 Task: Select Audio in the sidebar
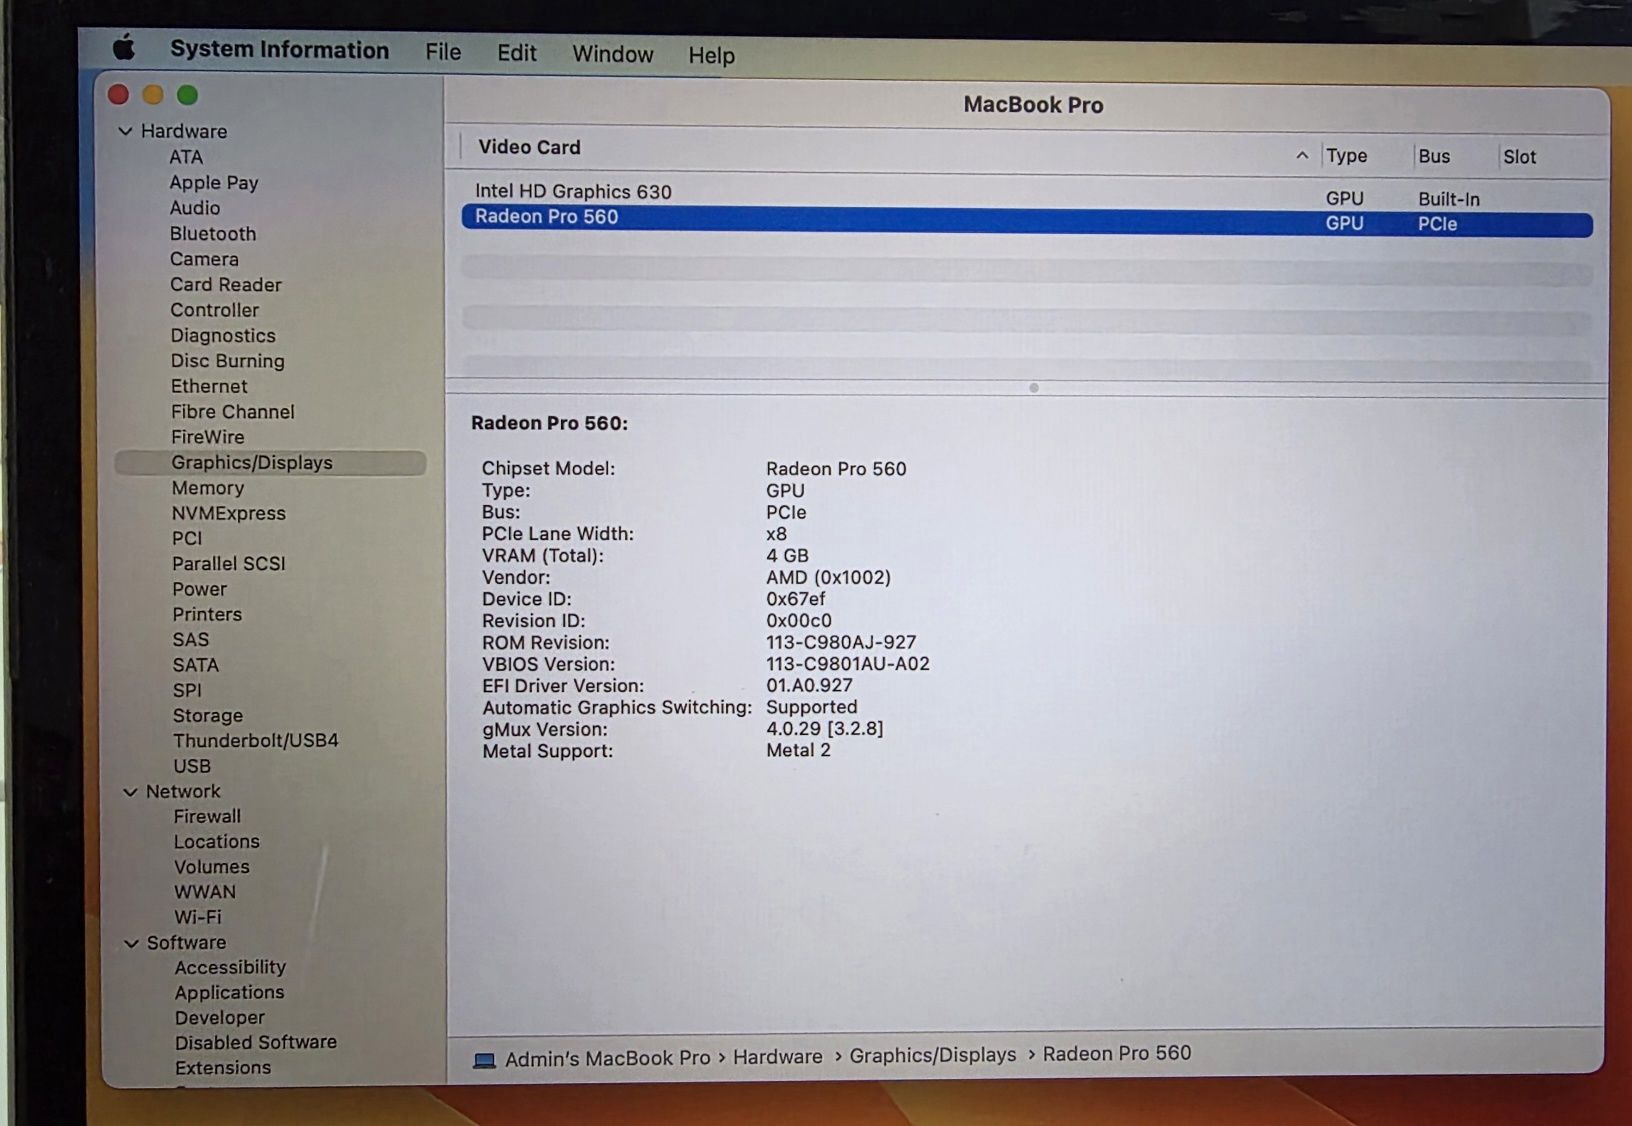point(195,208)
